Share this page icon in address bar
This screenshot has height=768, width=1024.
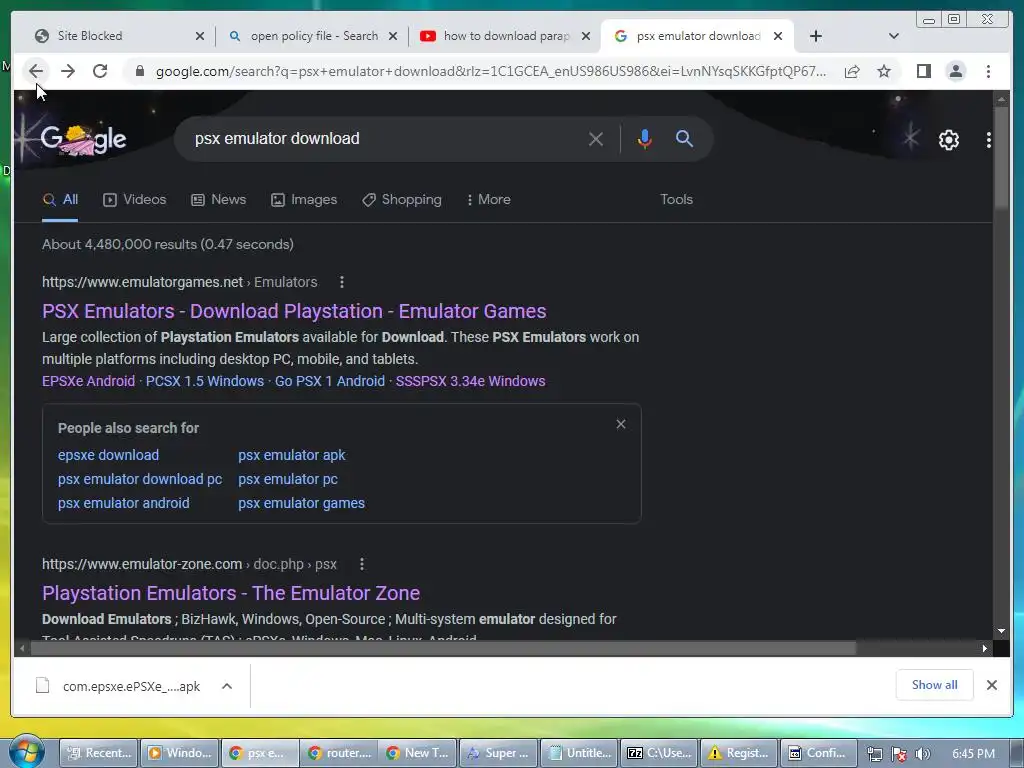(852, 71)
